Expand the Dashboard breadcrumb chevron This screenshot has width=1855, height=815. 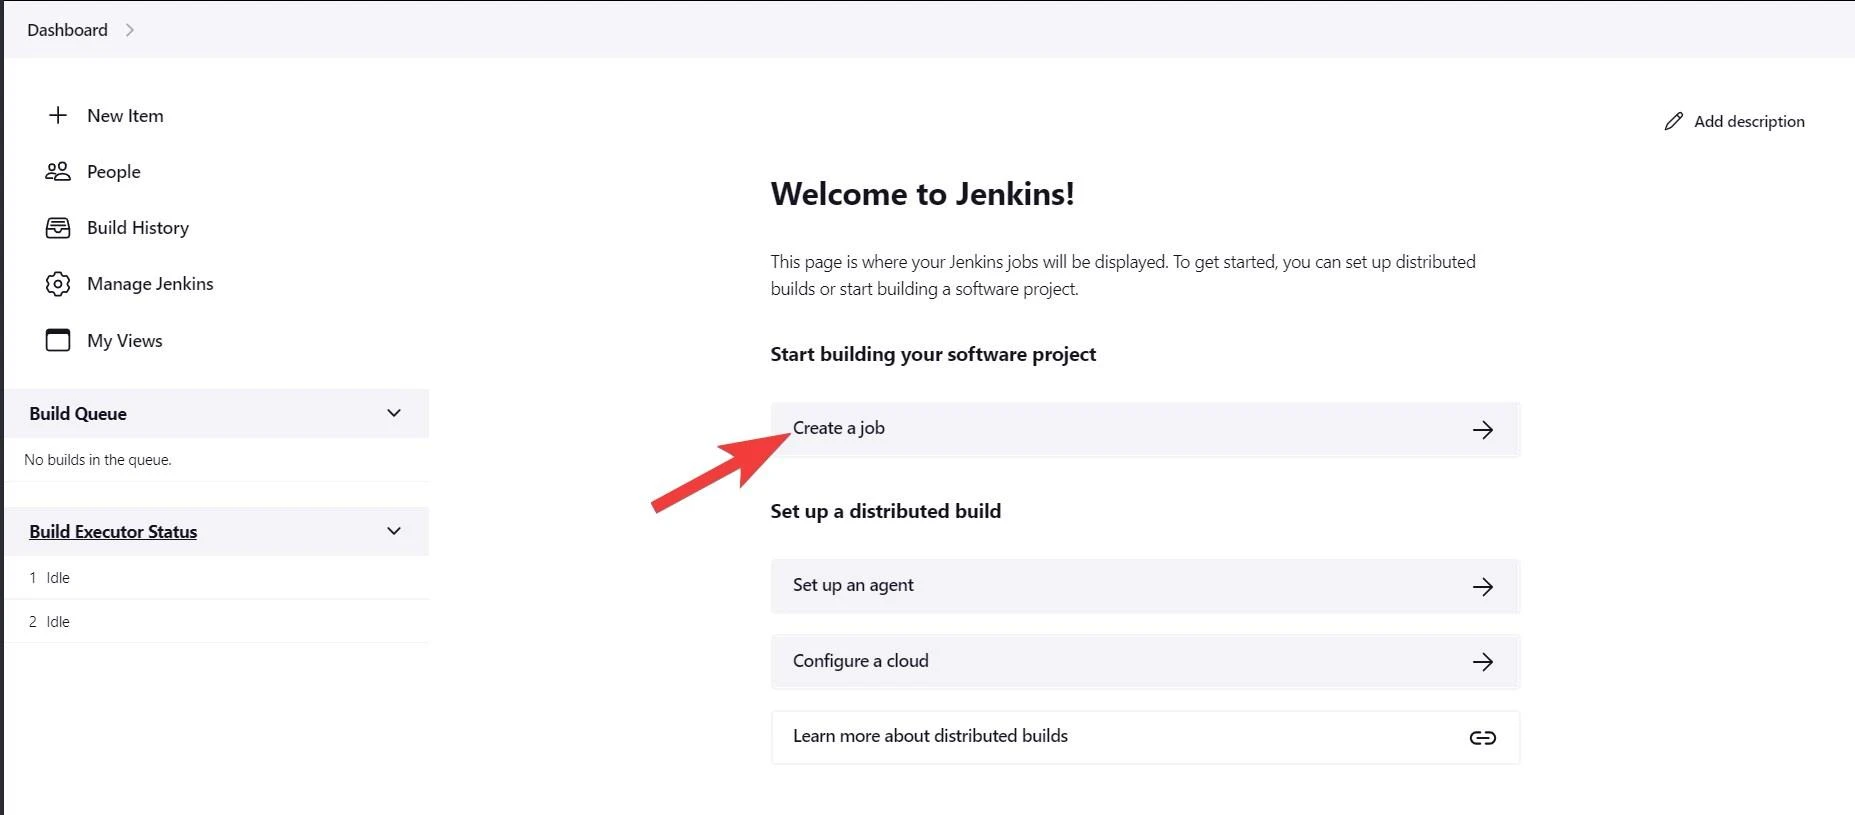point(131,30)
